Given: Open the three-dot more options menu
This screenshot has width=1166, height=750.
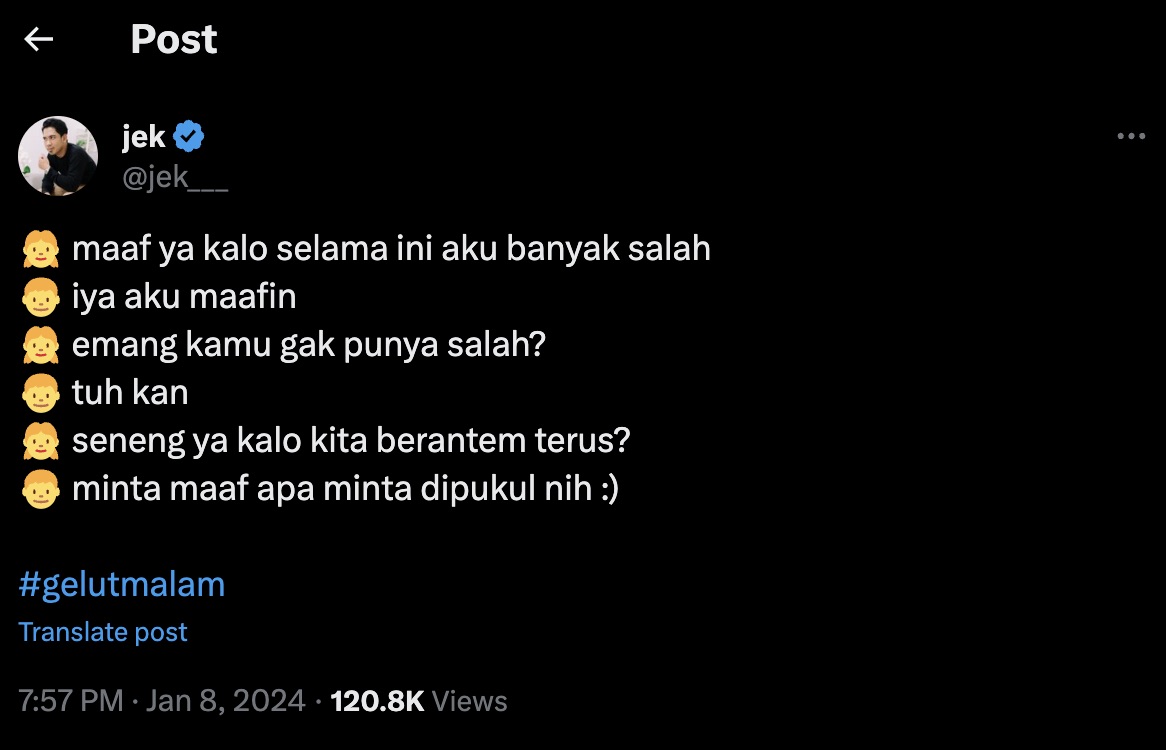Looking at the screenshot, I should point(1131,137).
